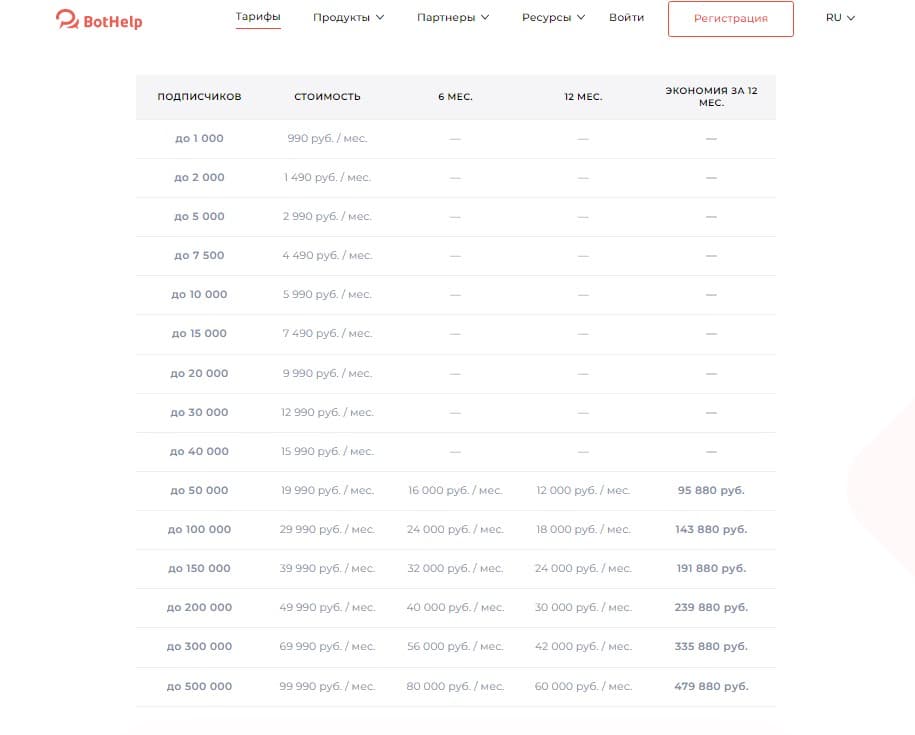Select the 'до 1 000' subscribers cell
Image resolution: width=915 pixels, height=735 pixels.
[x=200, y=138]
